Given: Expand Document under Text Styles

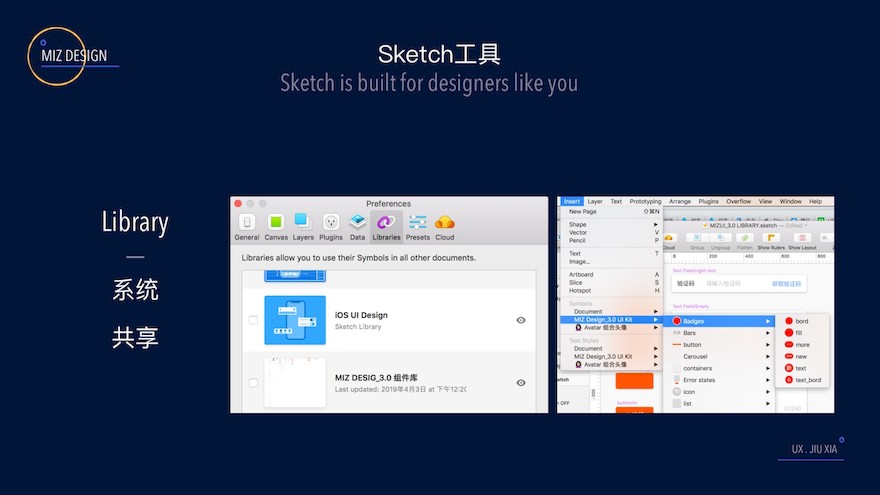Looking at the screenshot, I should [612, 349].
